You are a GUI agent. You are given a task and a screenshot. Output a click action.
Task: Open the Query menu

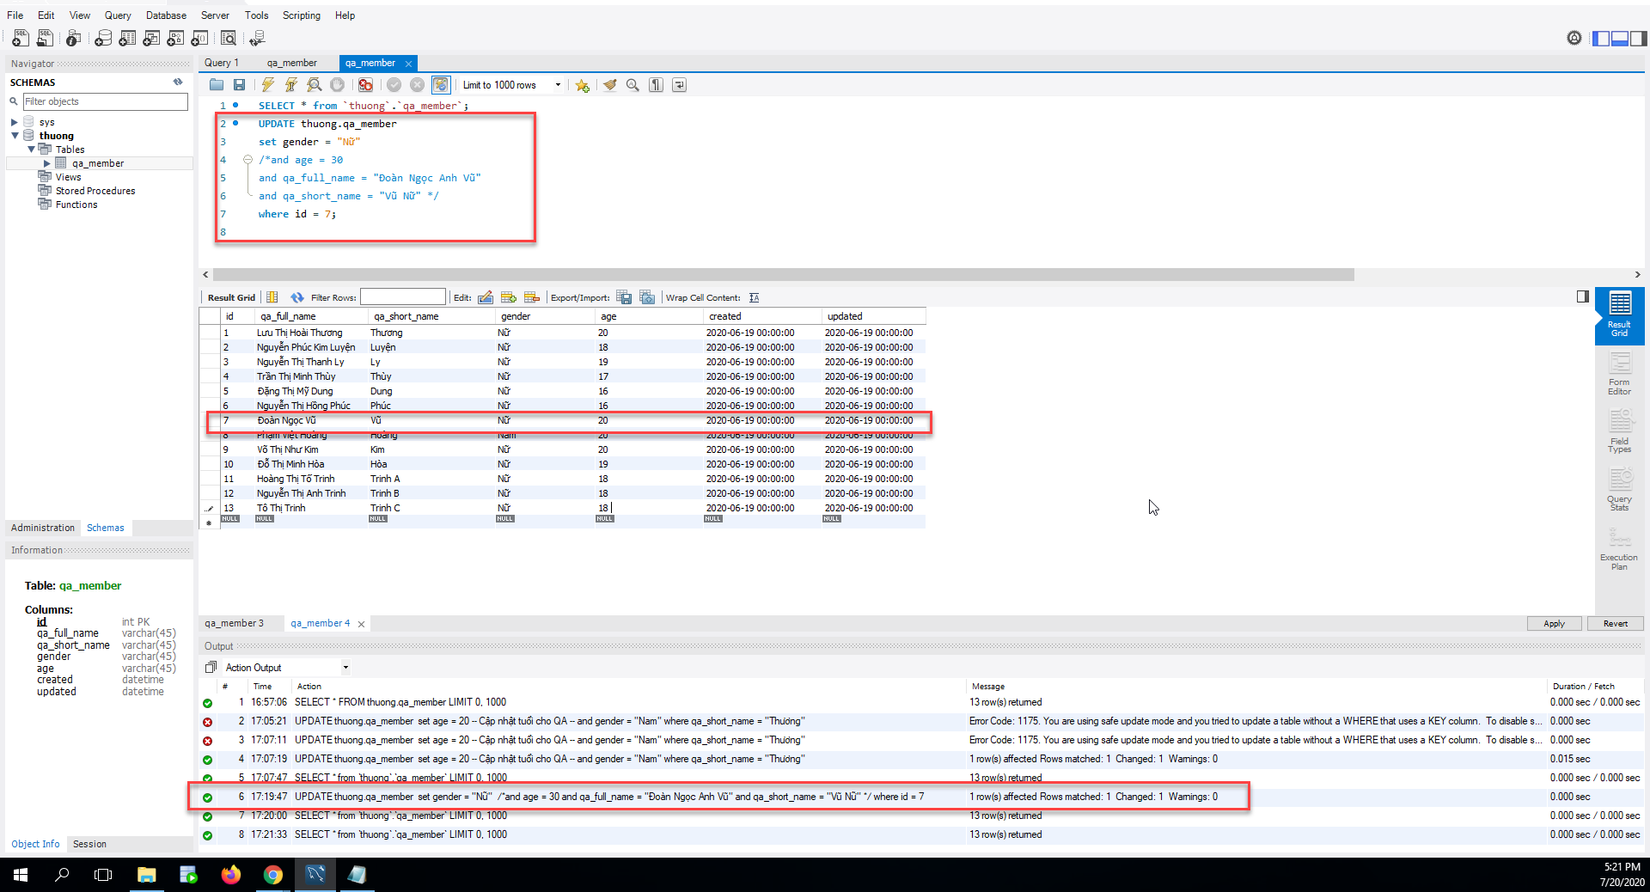117,15
